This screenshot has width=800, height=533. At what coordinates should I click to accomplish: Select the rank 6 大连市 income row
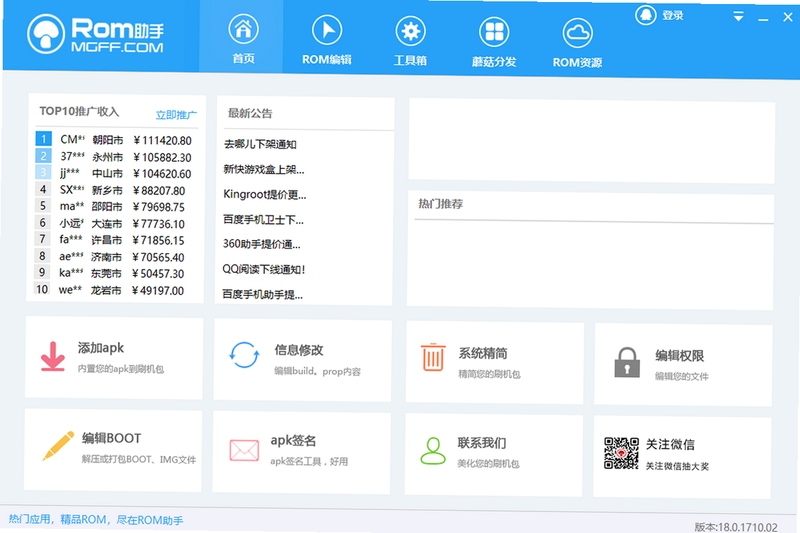click(111, 223)
